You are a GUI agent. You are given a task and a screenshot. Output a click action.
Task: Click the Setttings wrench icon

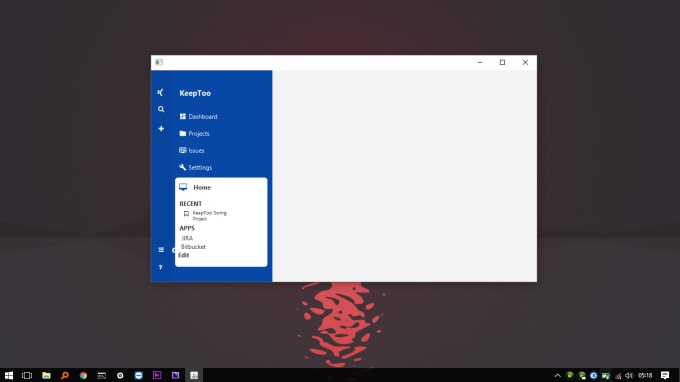click(183, 167)
